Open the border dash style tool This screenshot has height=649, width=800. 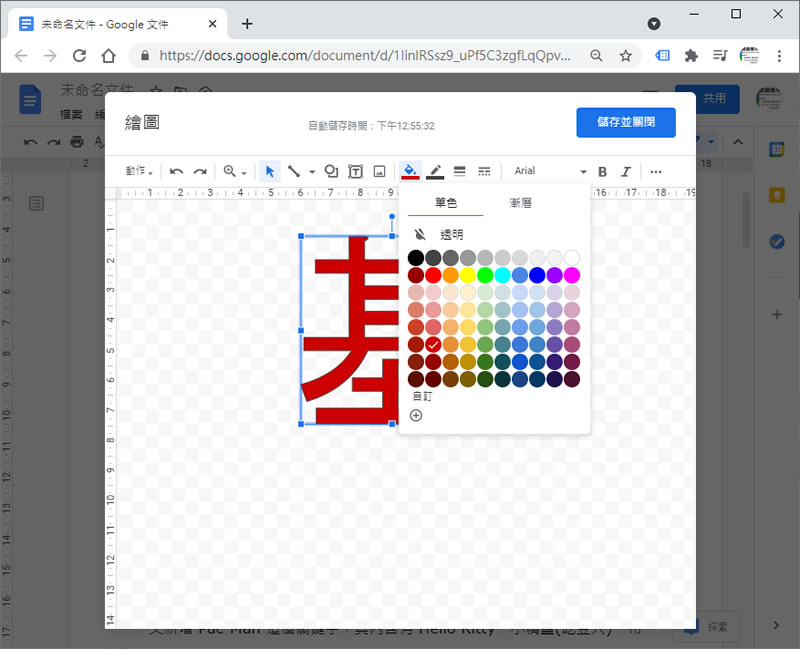point(484,171)
